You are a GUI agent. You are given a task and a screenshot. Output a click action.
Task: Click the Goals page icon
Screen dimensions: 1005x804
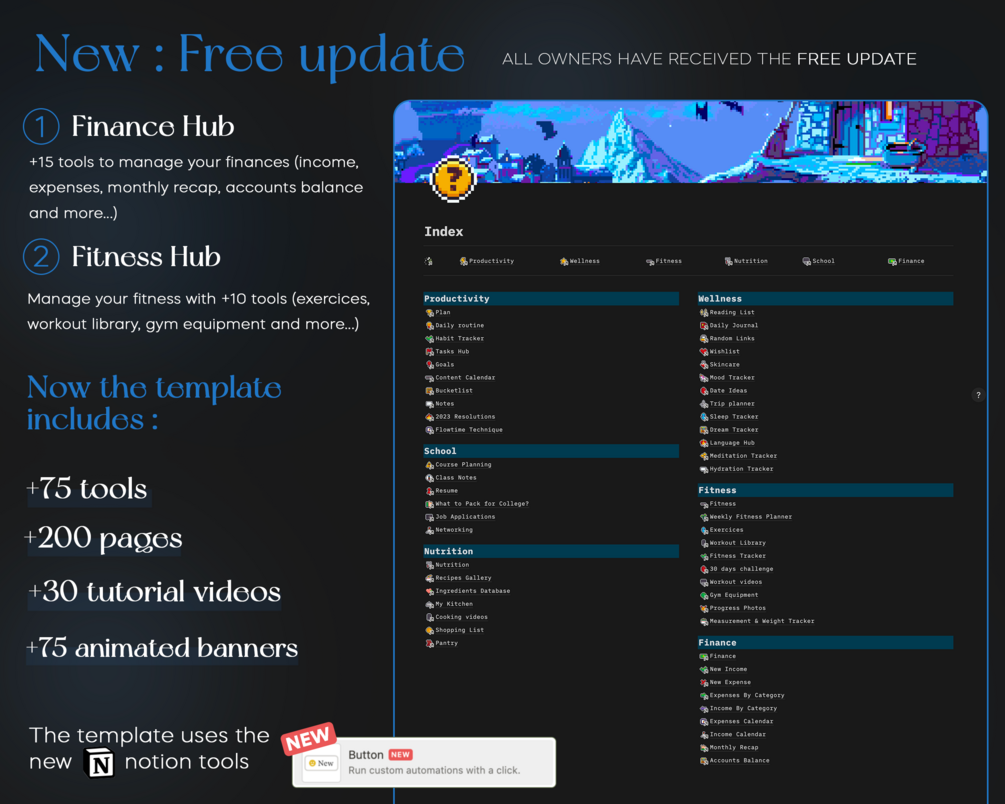(x=429, y=365)
